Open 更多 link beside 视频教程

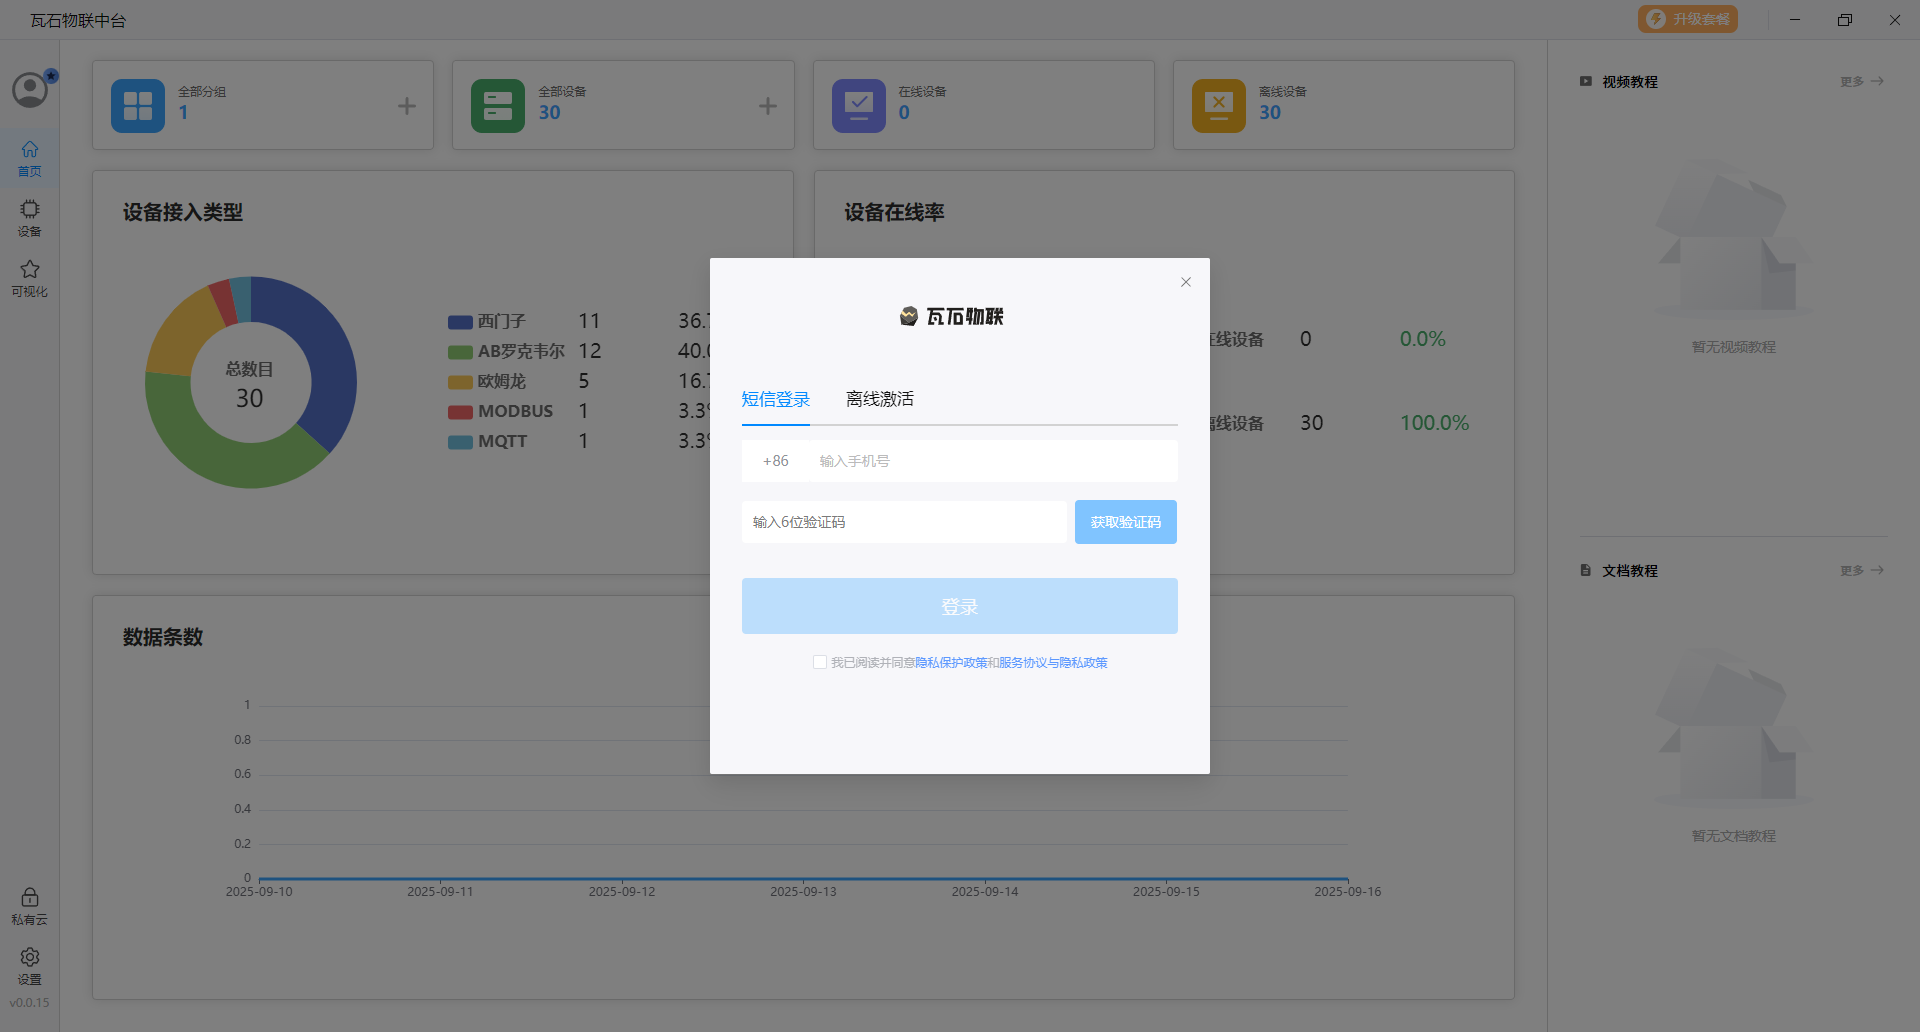point(1862,81)
